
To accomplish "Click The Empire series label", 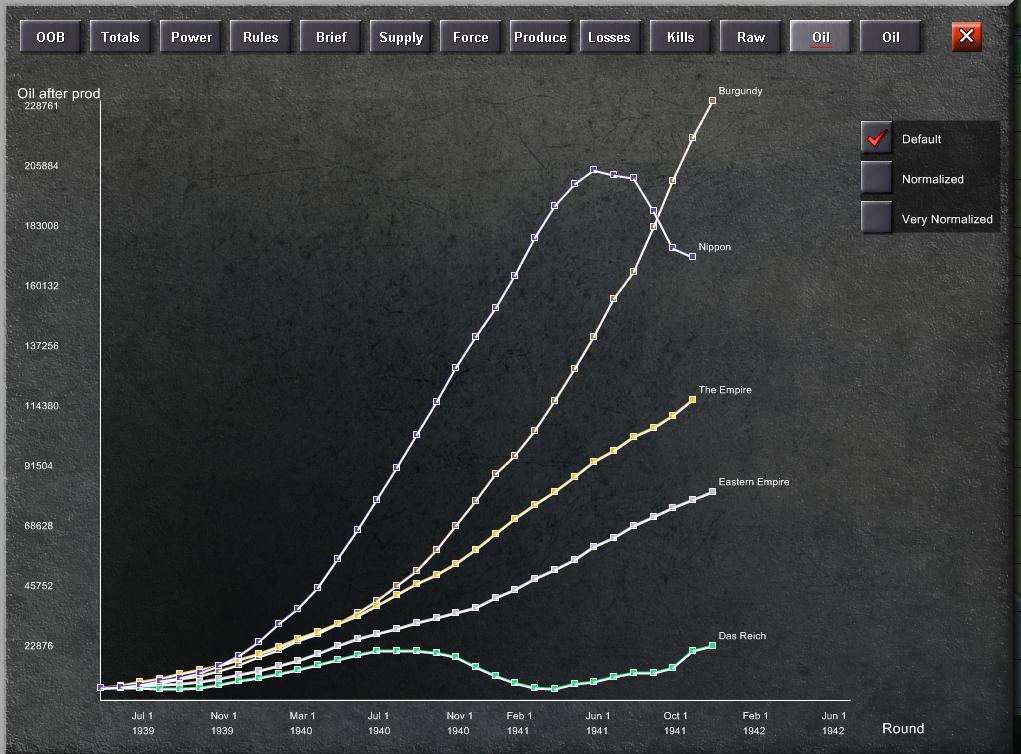I will click(725, 389).
